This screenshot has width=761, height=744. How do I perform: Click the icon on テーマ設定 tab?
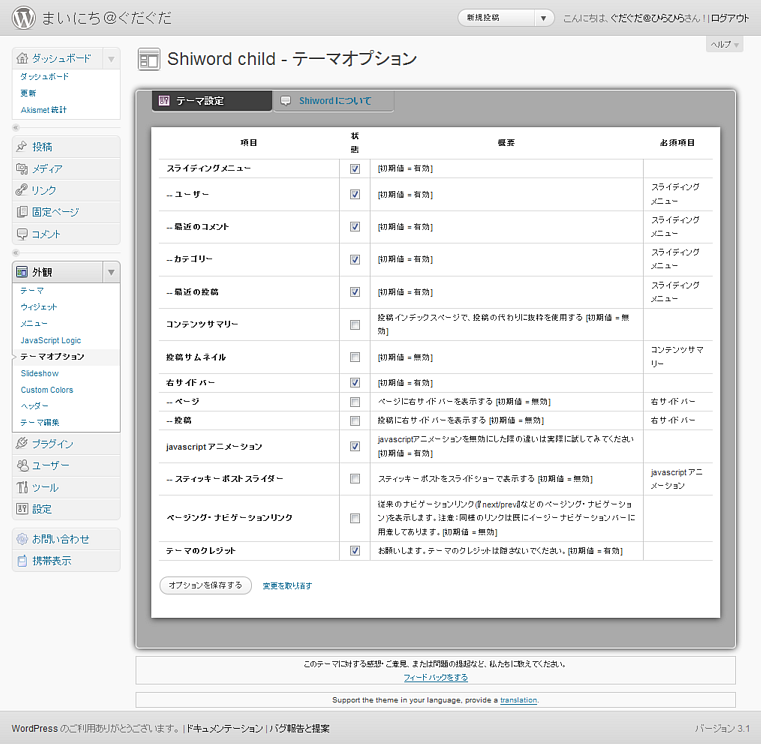tap(164, 101)
